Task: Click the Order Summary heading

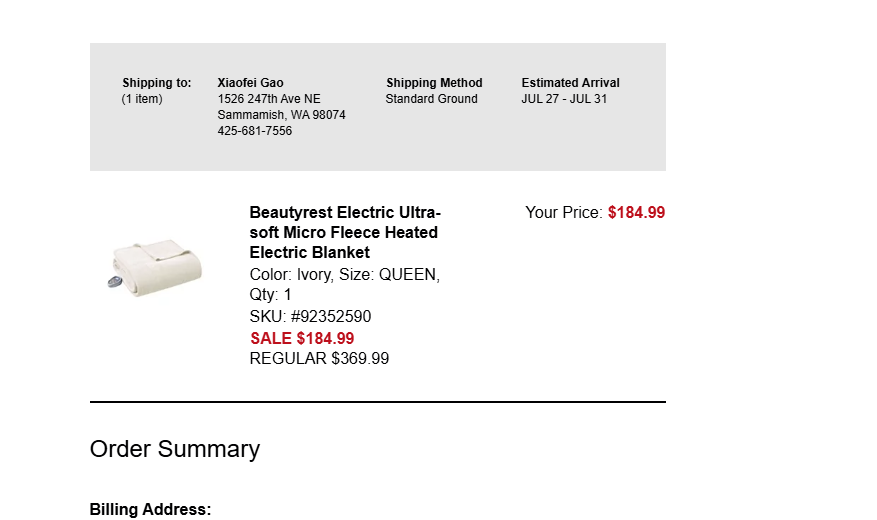Action: coord(175,449)
